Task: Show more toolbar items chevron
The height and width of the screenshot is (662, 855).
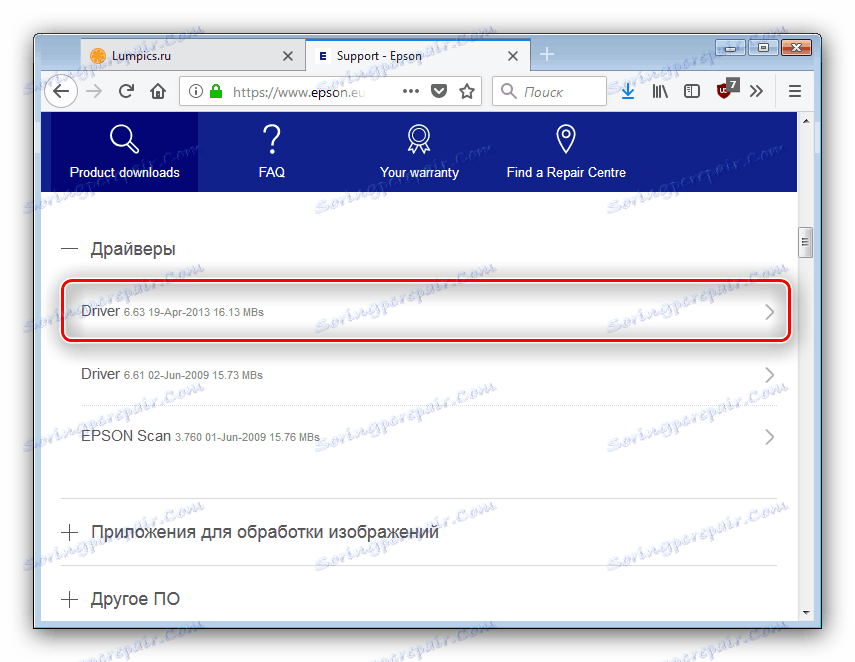Action: [x=756, y=91]
